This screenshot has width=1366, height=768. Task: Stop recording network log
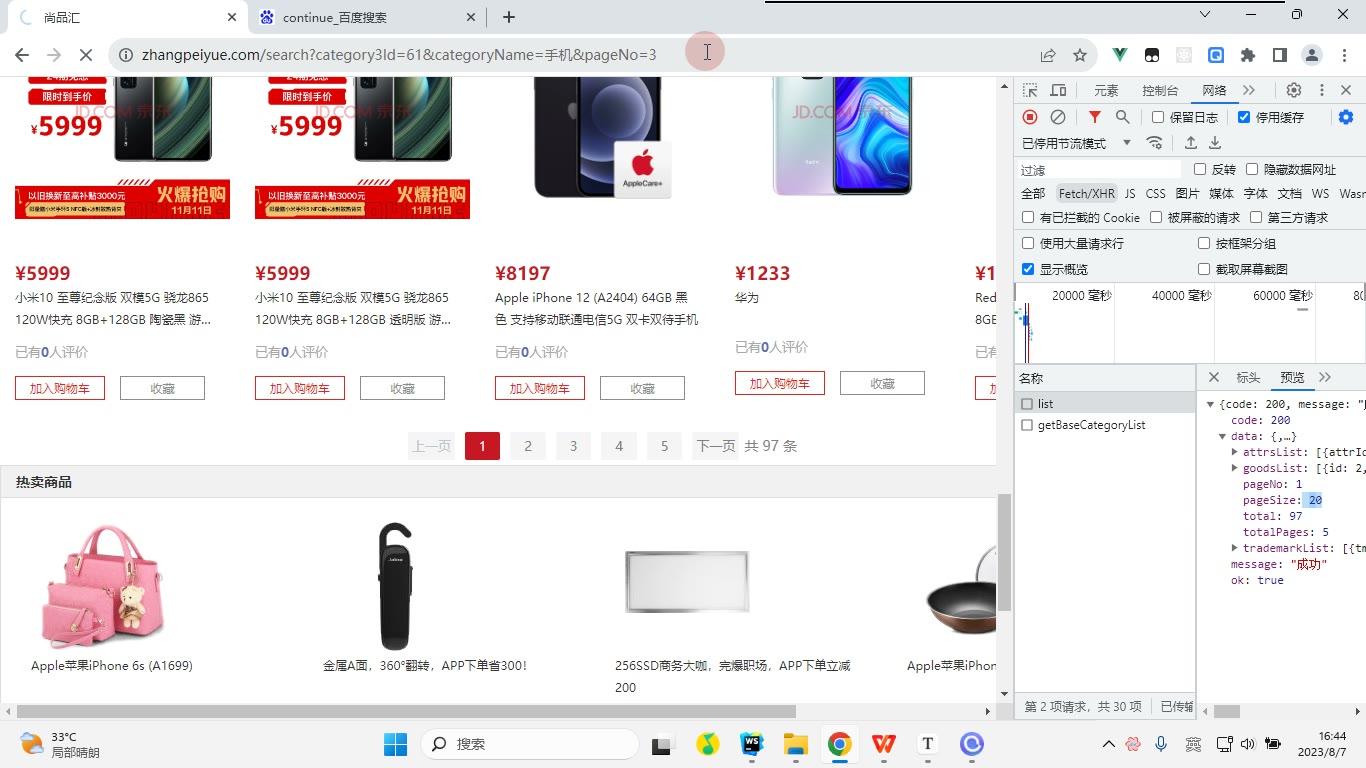(x=1030, y=117)
